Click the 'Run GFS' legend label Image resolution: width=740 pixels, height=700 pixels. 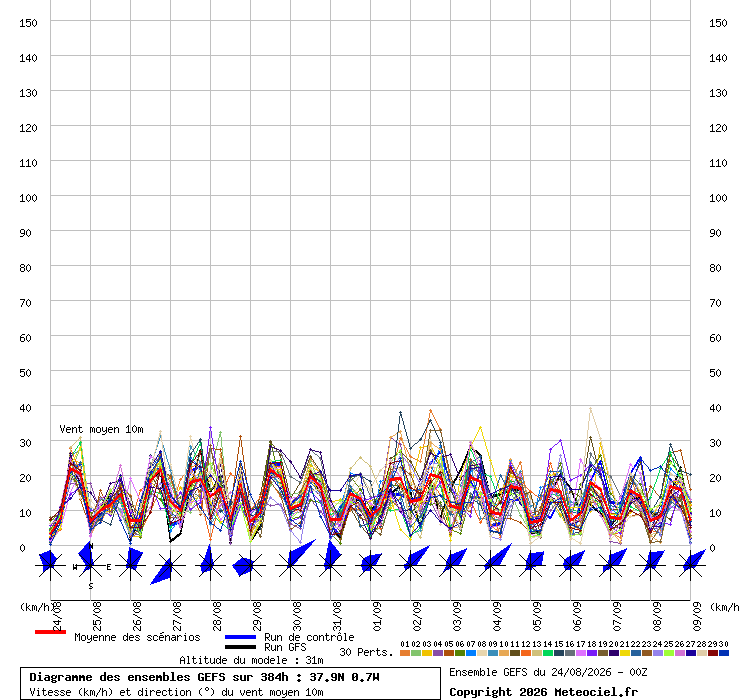[285, 647]
